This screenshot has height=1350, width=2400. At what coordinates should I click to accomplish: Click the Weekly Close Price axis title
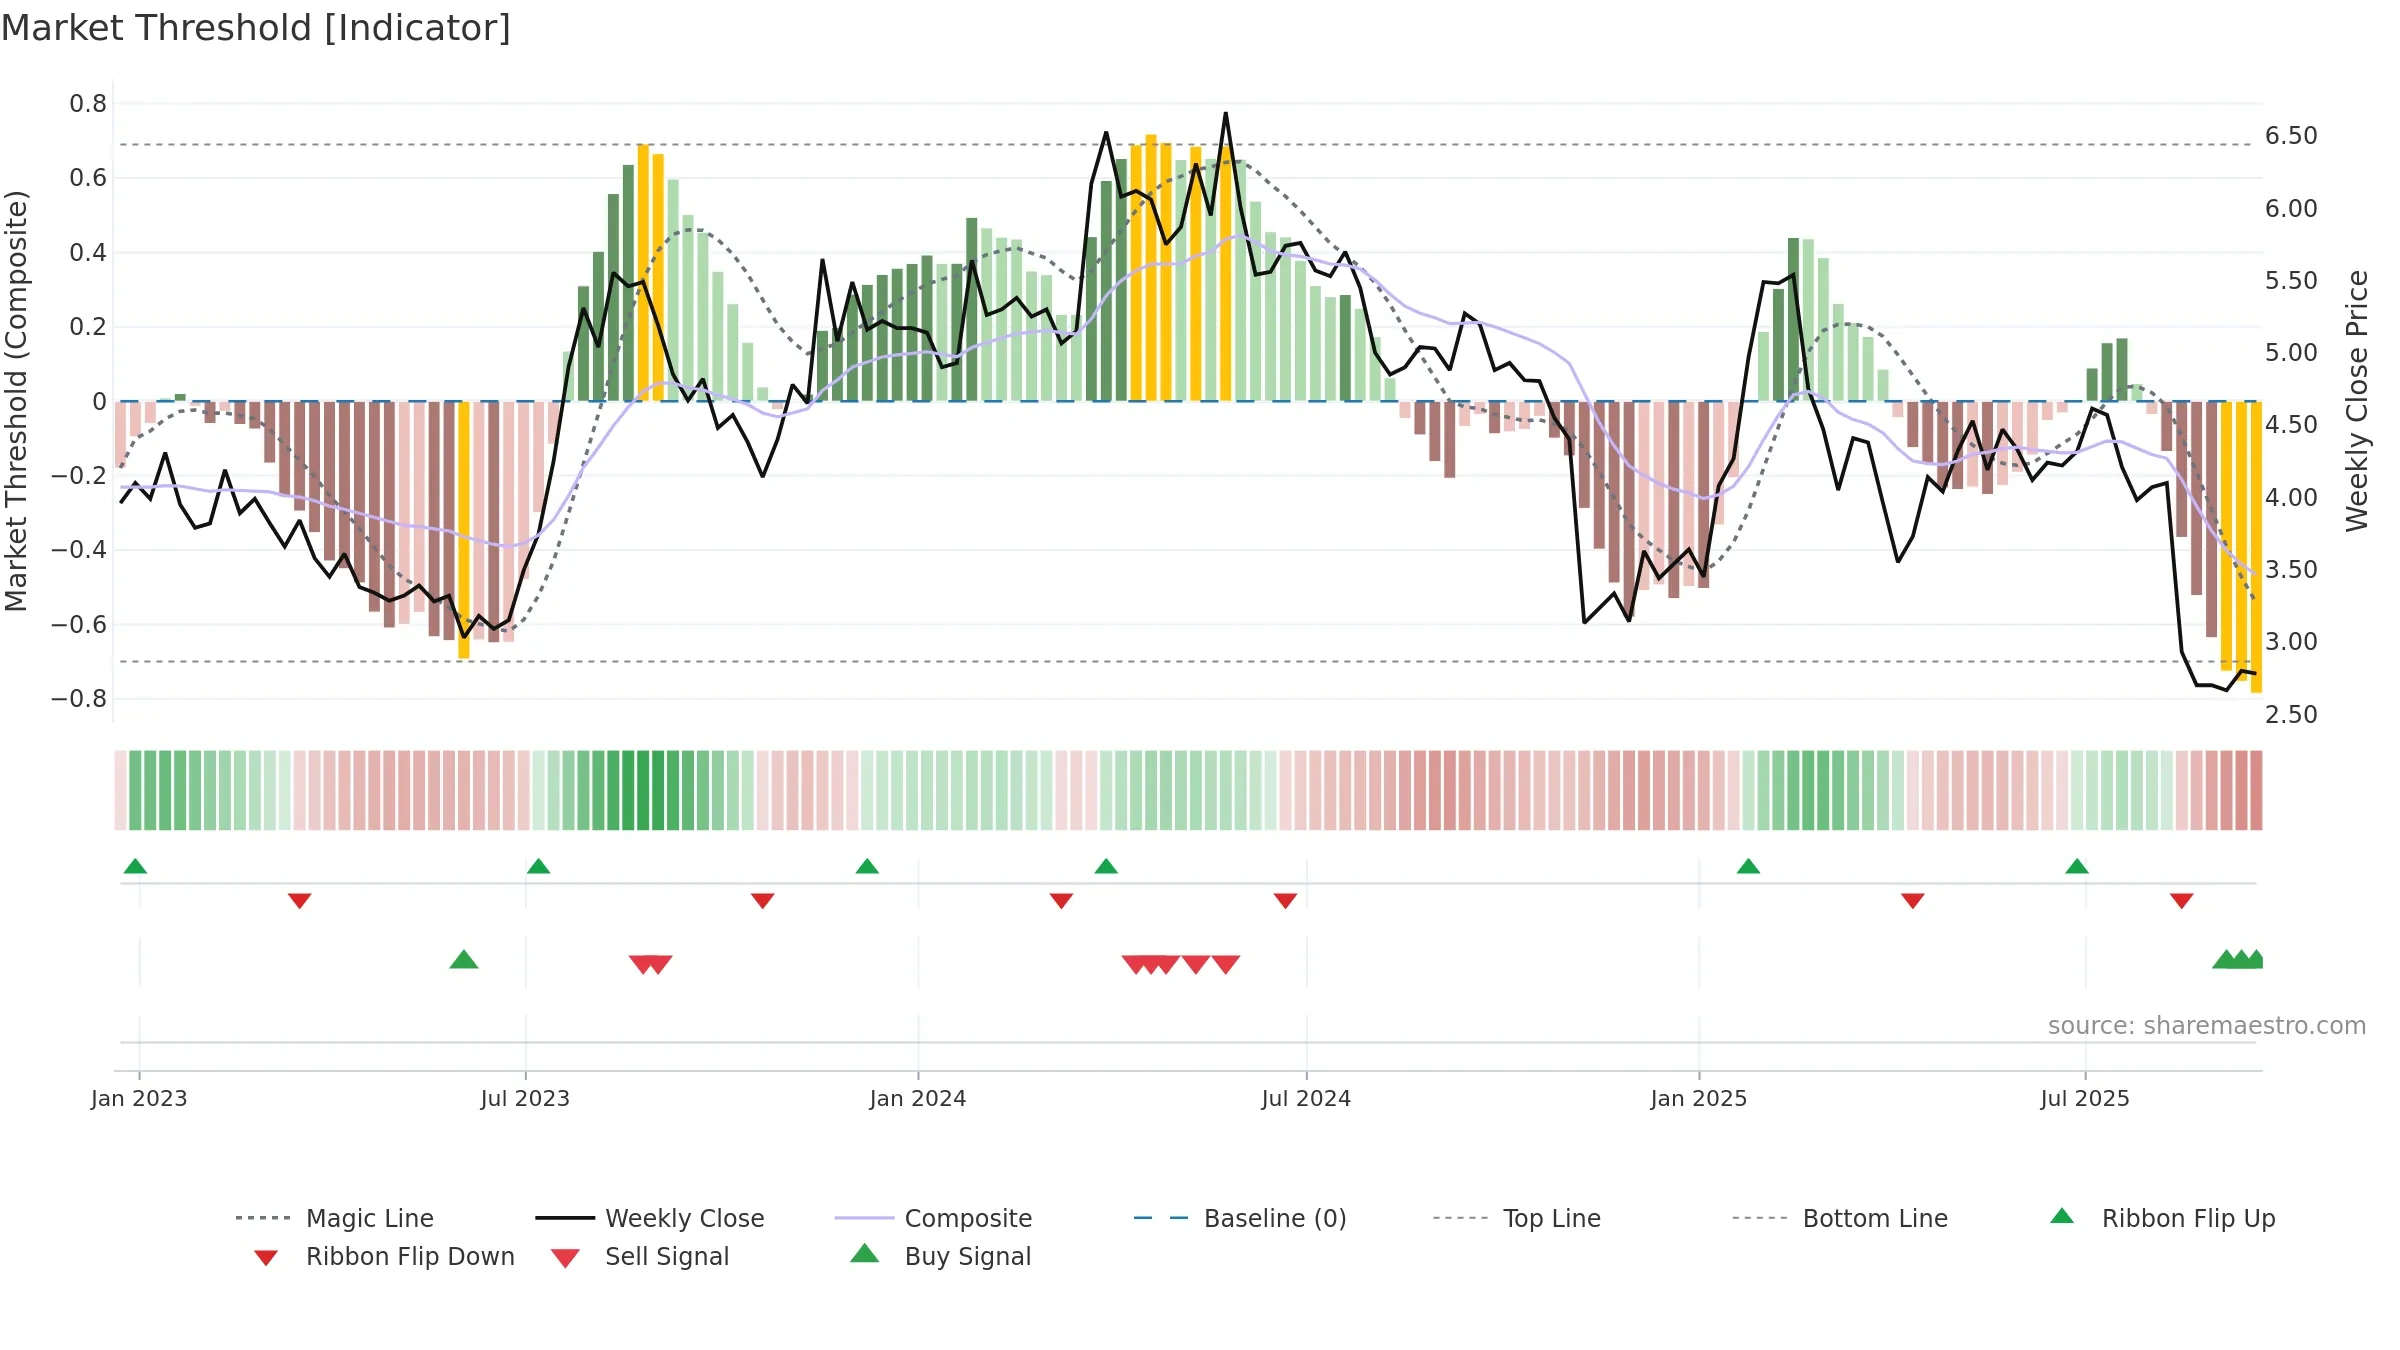tap(2357, 401)
